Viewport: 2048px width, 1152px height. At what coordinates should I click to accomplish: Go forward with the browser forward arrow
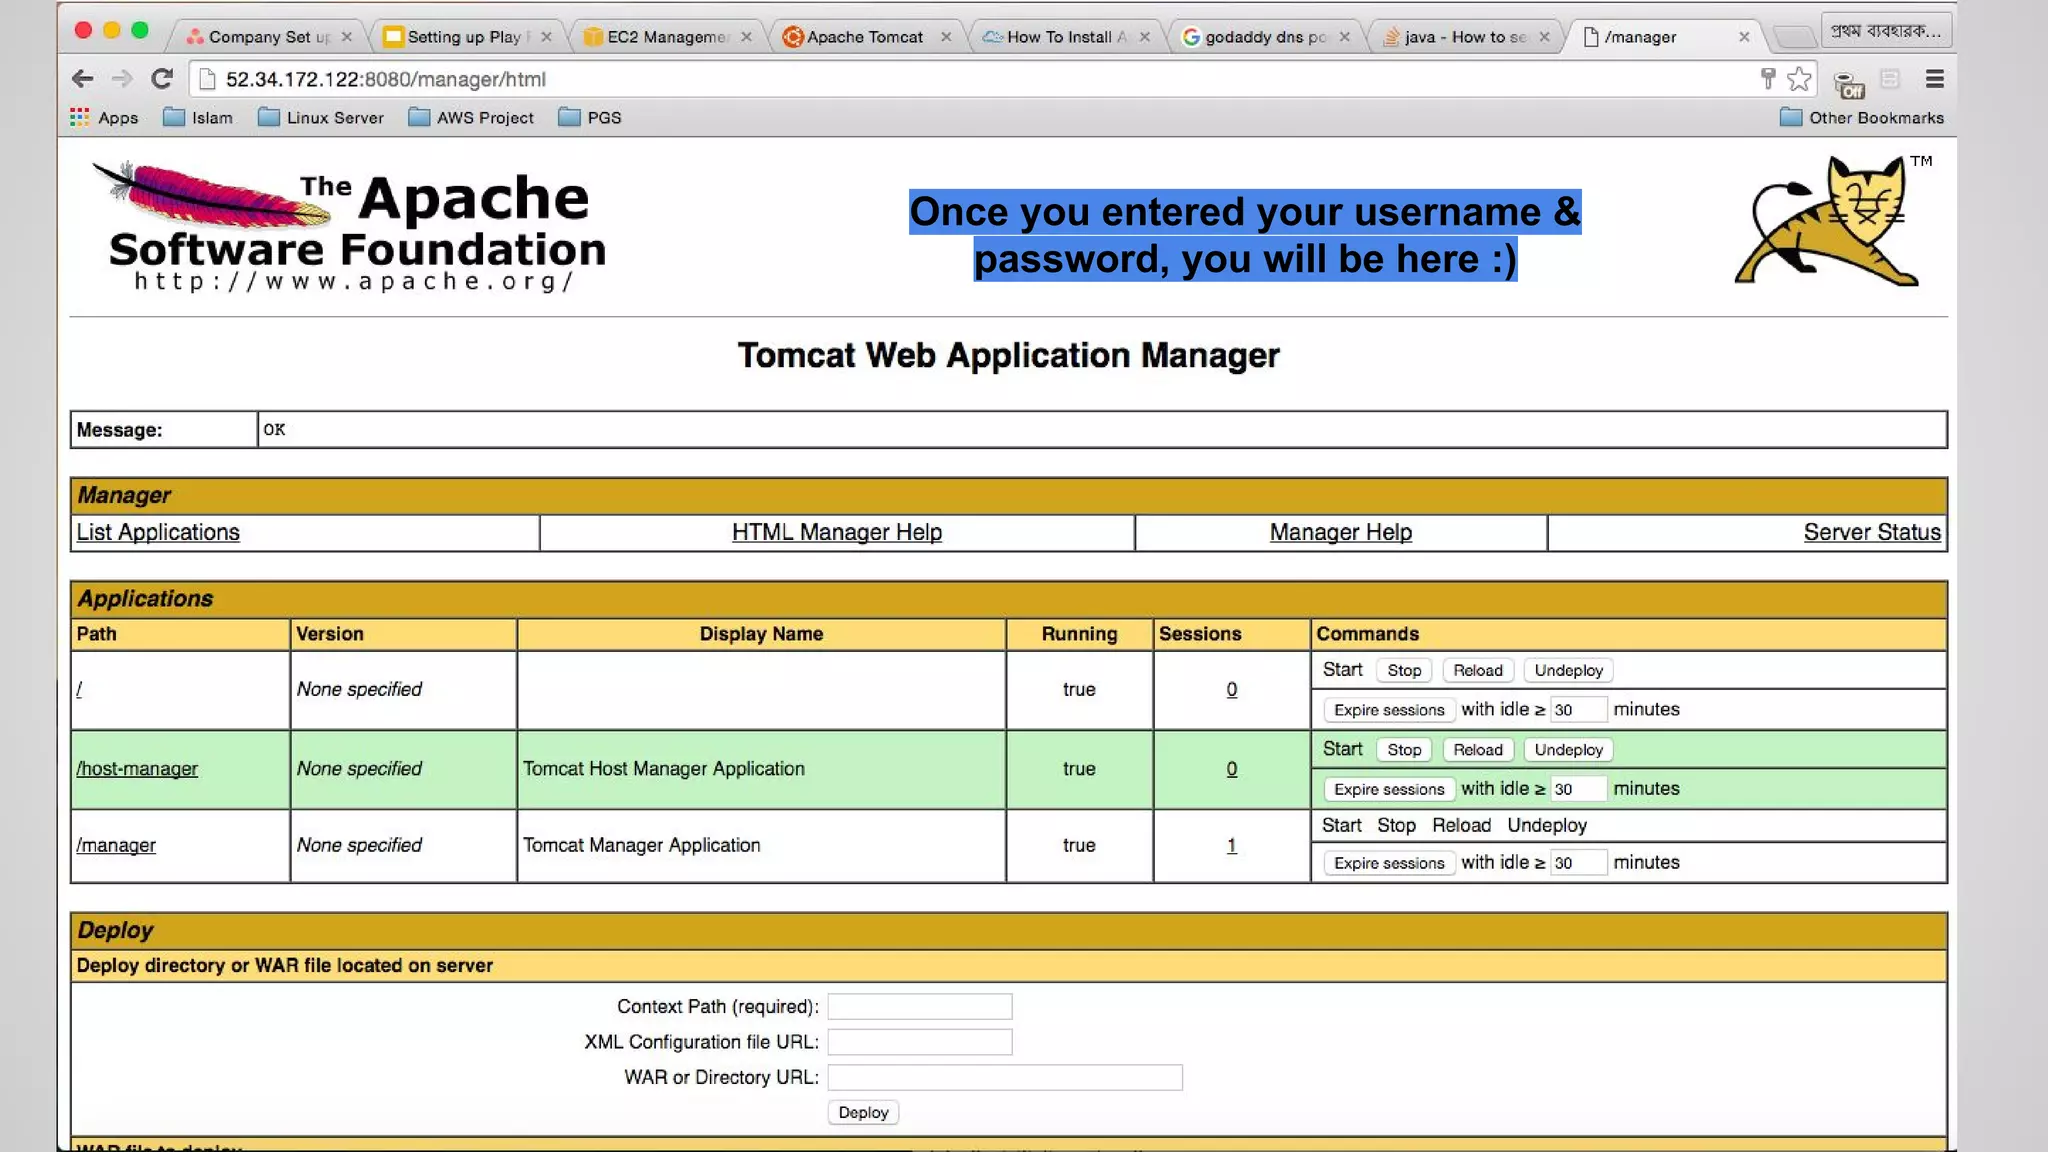(x=122, y=79)
